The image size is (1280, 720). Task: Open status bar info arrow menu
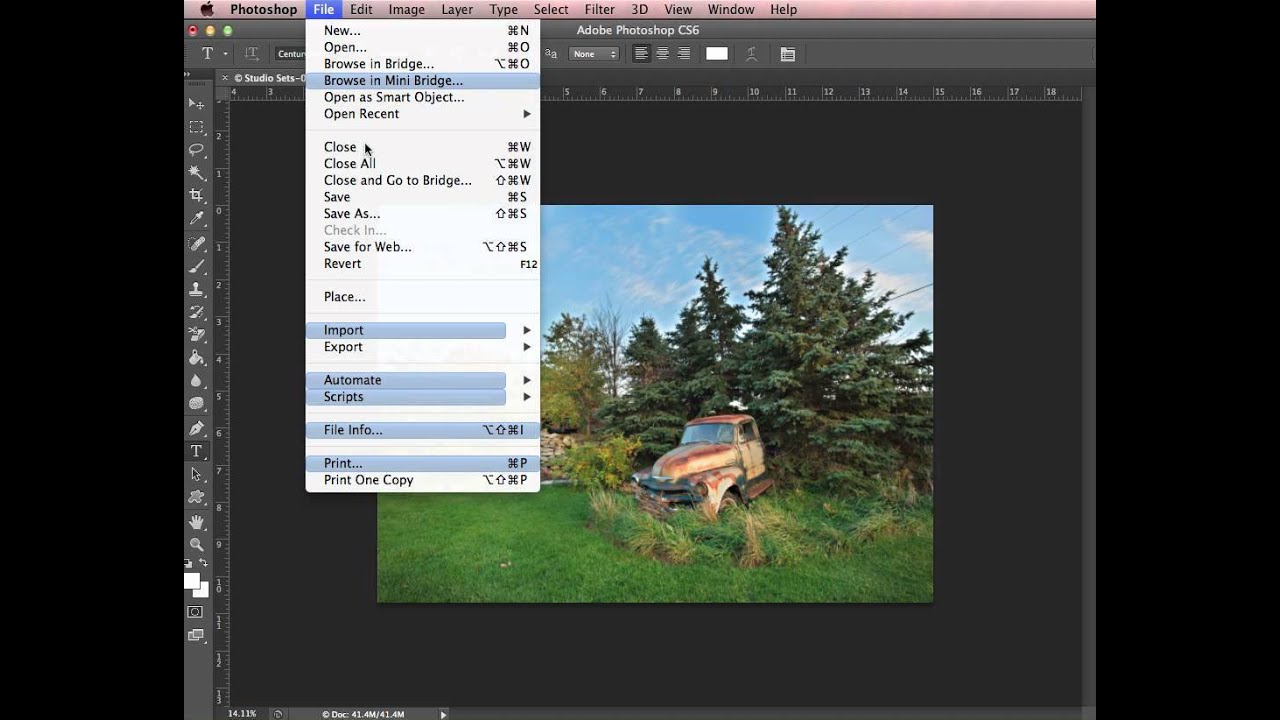coord(443,714)
